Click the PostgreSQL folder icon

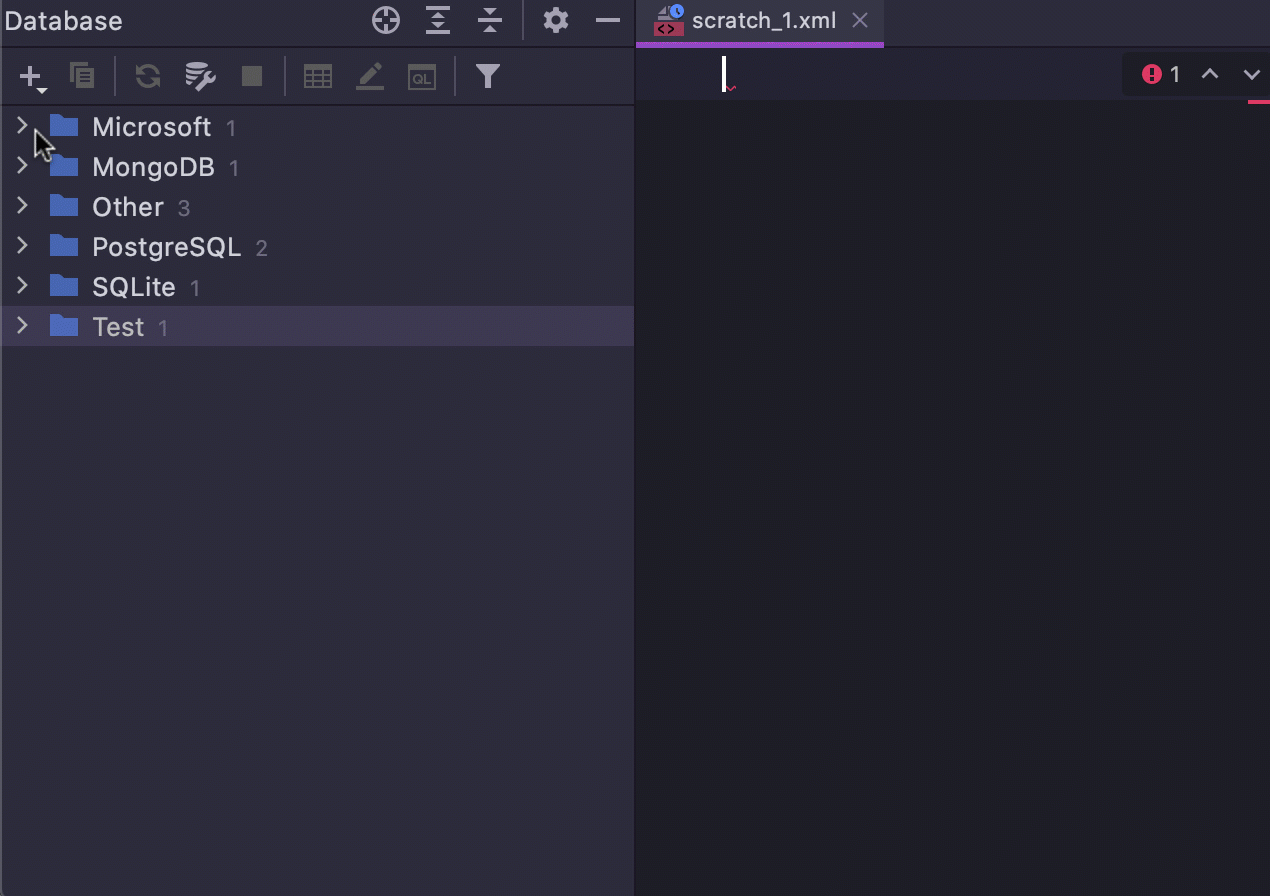(64, 246)
